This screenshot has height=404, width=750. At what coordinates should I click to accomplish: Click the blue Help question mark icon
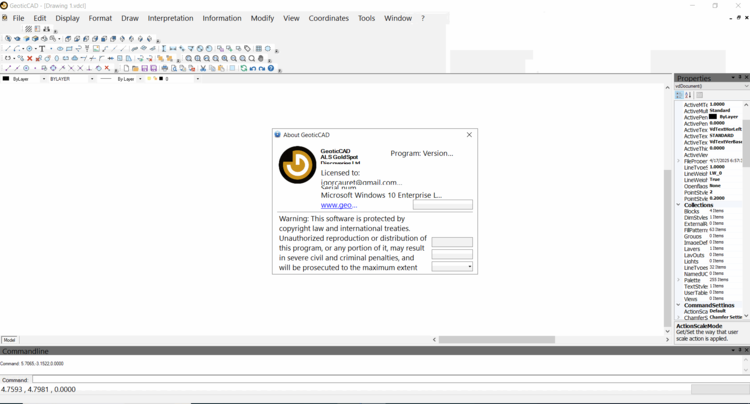(x=271, y=69)
